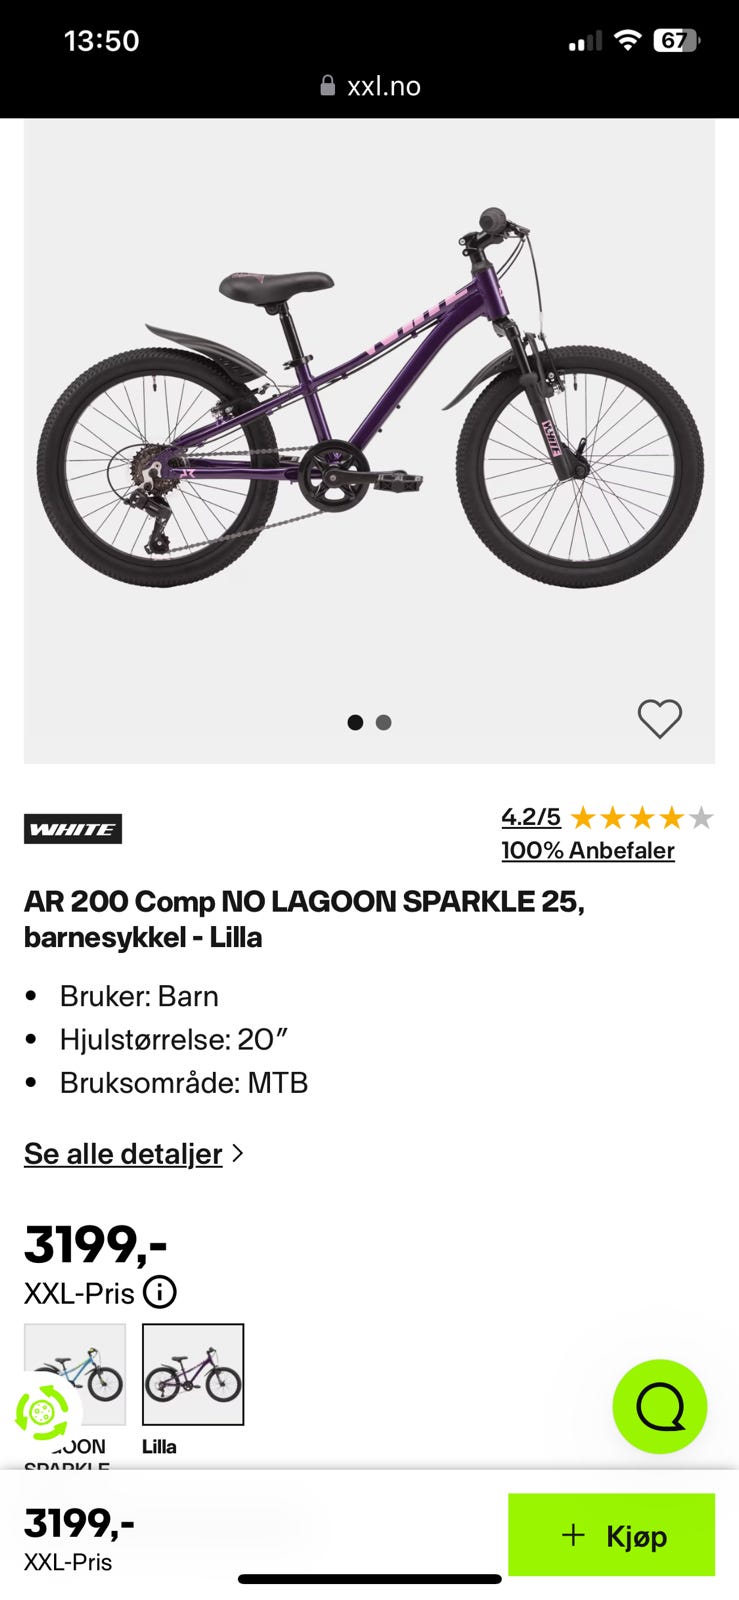The width and height of the screenshot is (739, 1600).
Task: Select the Lilla color variant
Action: (x=193, y=1374)
